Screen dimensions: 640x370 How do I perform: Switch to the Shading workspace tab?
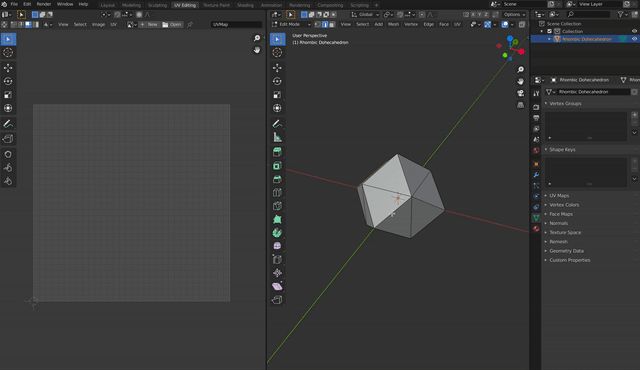245,5
